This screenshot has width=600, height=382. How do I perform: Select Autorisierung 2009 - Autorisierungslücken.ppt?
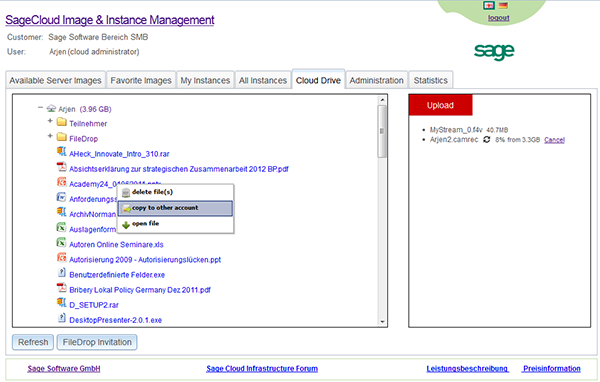(x=145, y=260)
